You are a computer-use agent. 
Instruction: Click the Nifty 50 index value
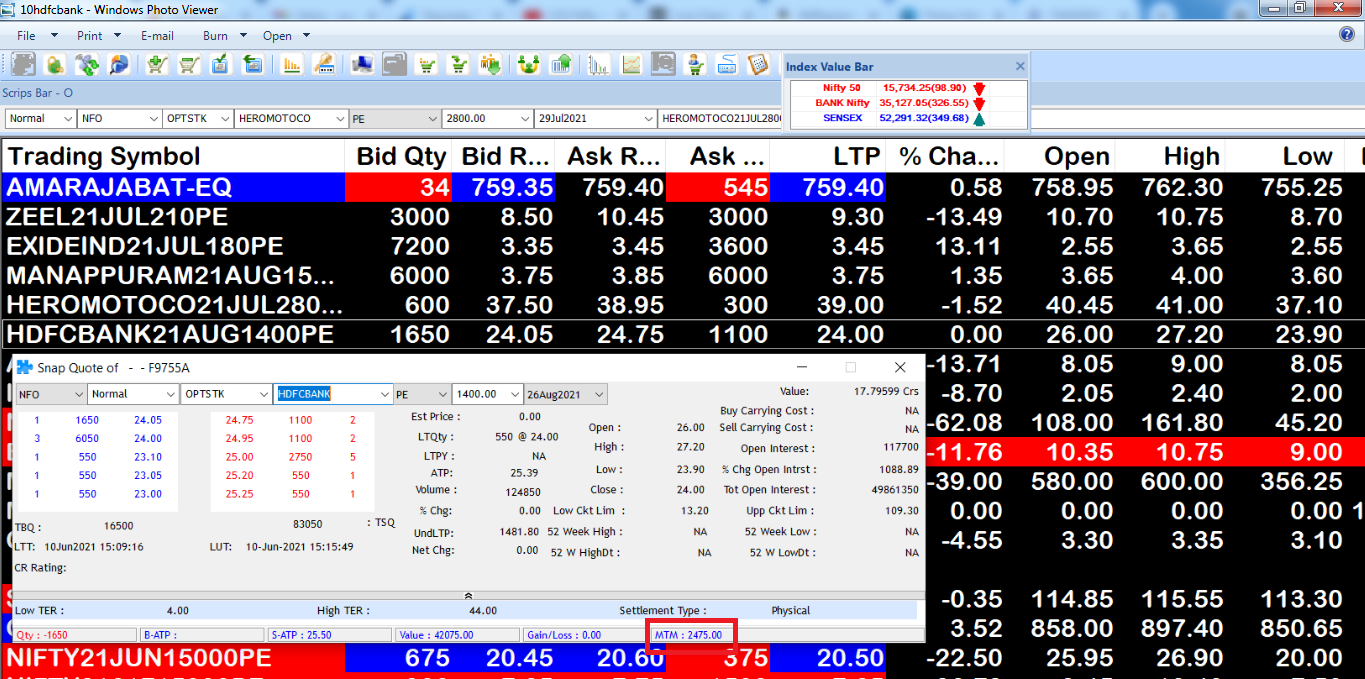926,88
